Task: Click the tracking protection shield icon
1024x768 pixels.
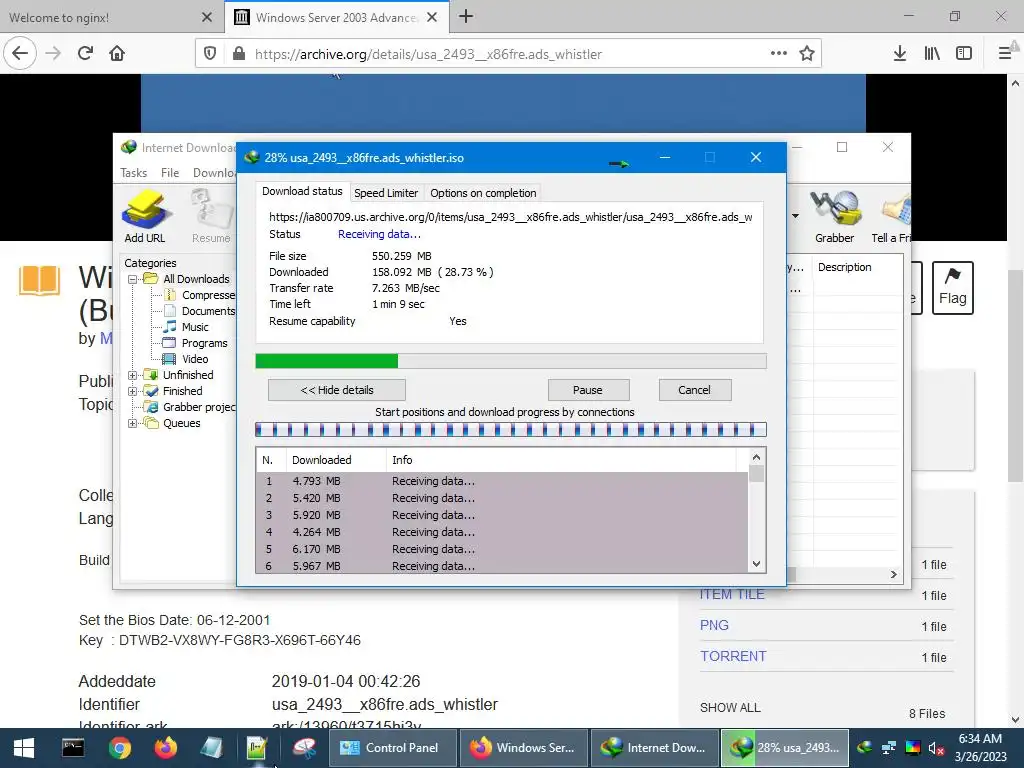Action: (x=210, y=54)
